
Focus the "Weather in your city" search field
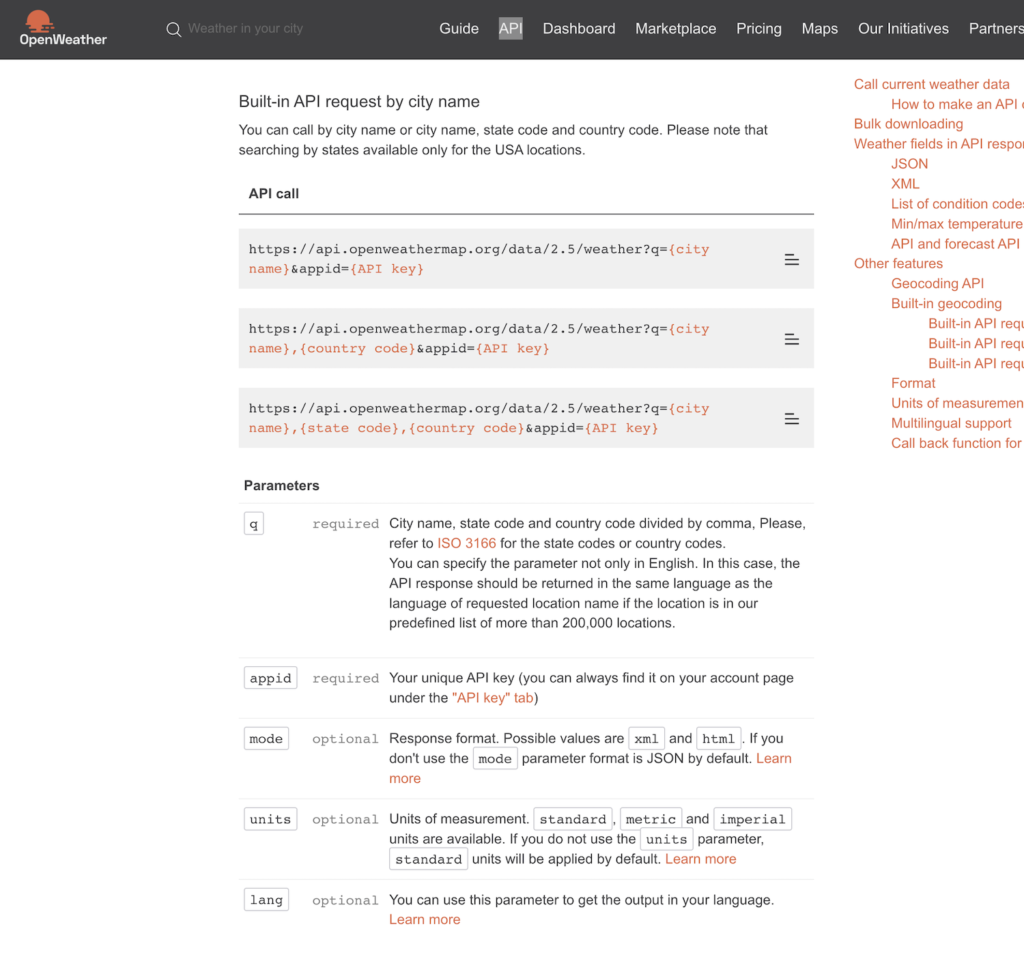tap(246, 29)
